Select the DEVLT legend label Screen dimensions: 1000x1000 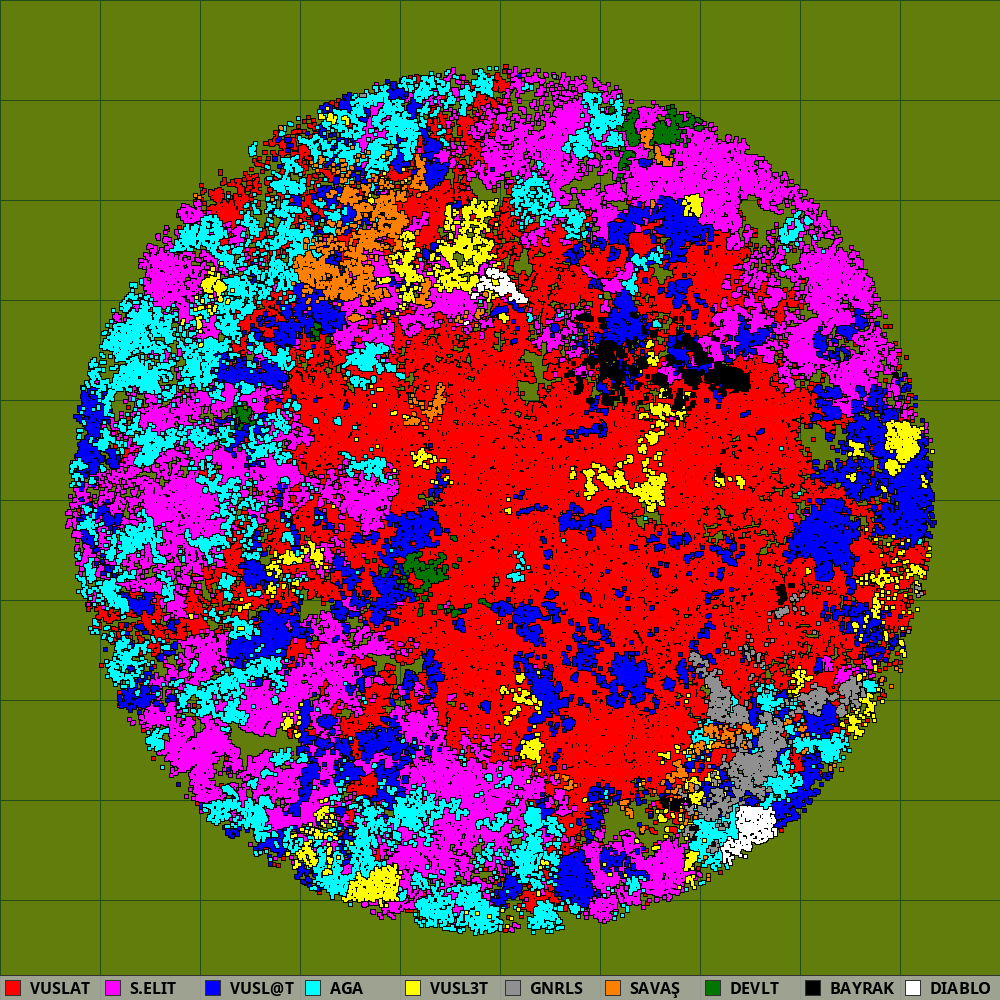click(754, 989)
